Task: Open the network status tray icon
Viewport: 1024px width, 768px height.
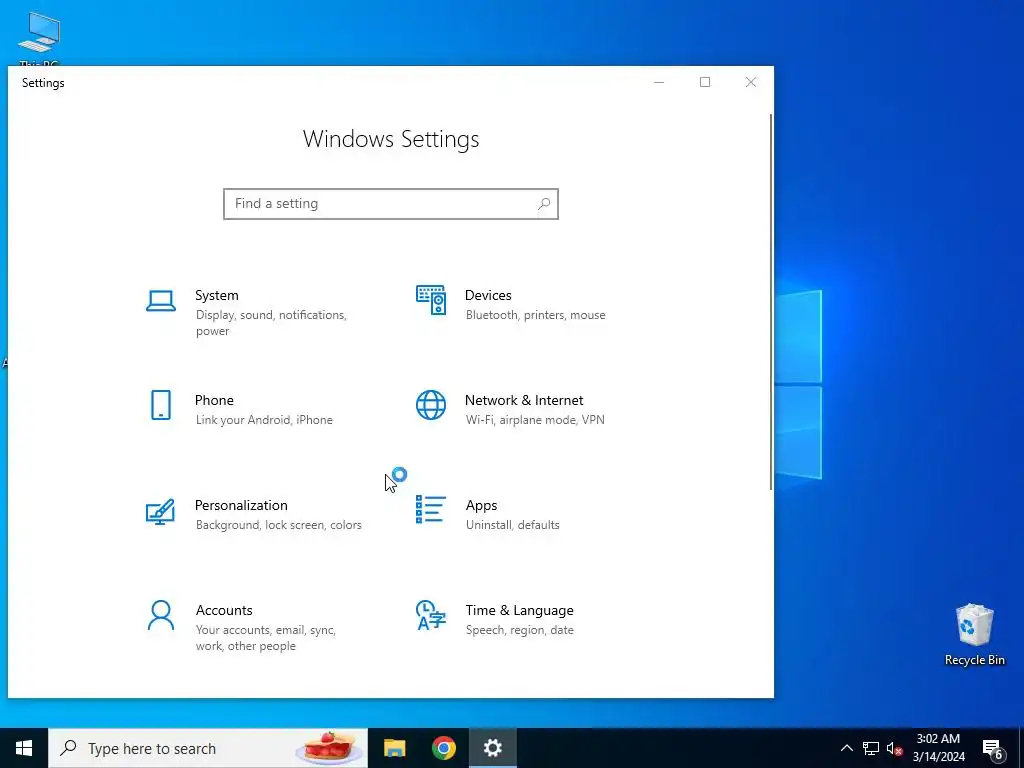Action: (871, 748)
